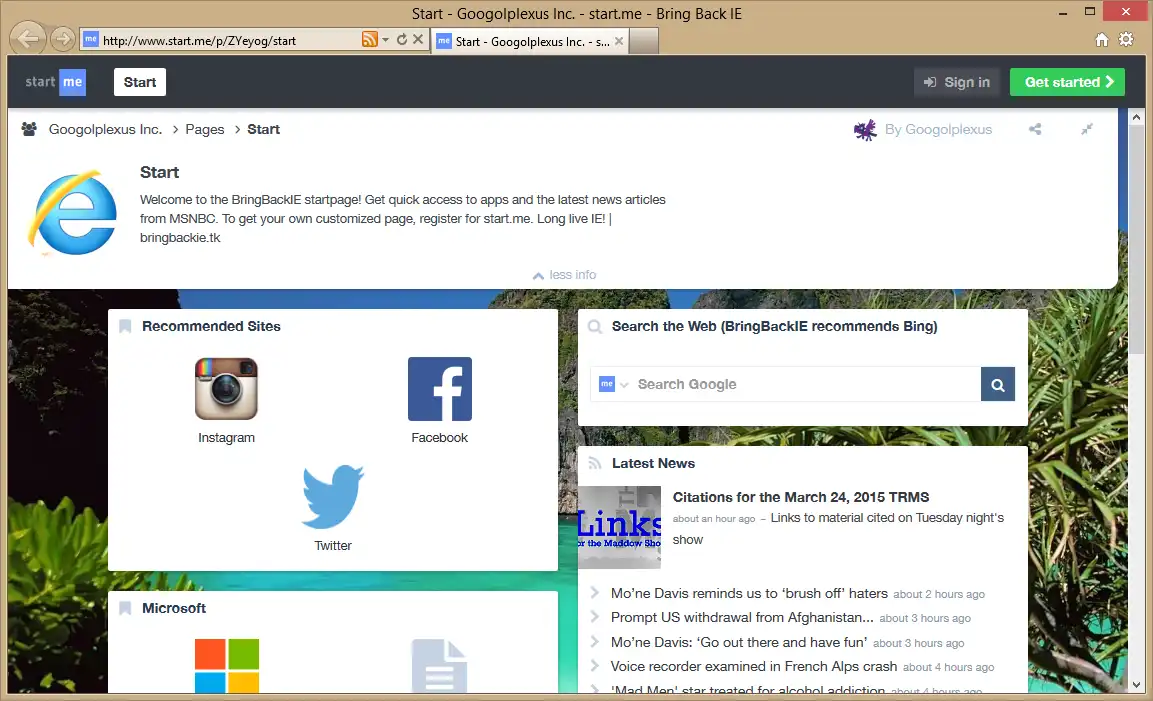The height and width of the screenshot is (701, 1153).
Task: Click the Start breadcrumb item
Action: tap(263, 129)
